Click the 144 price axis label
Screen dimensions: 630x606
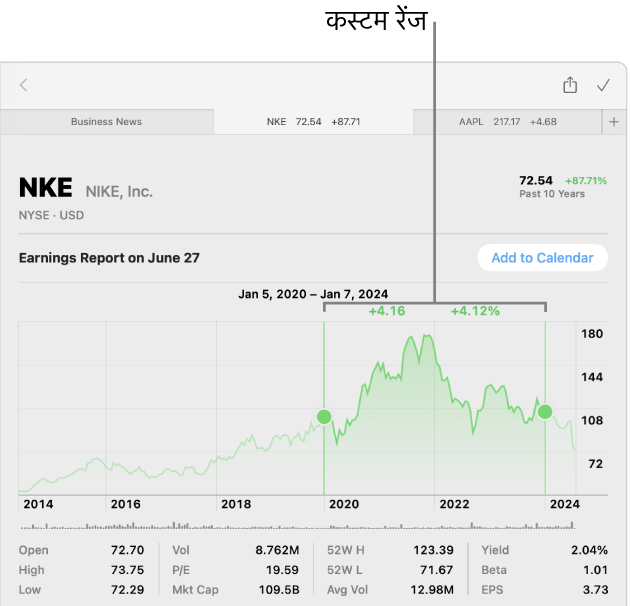[592, 377]
